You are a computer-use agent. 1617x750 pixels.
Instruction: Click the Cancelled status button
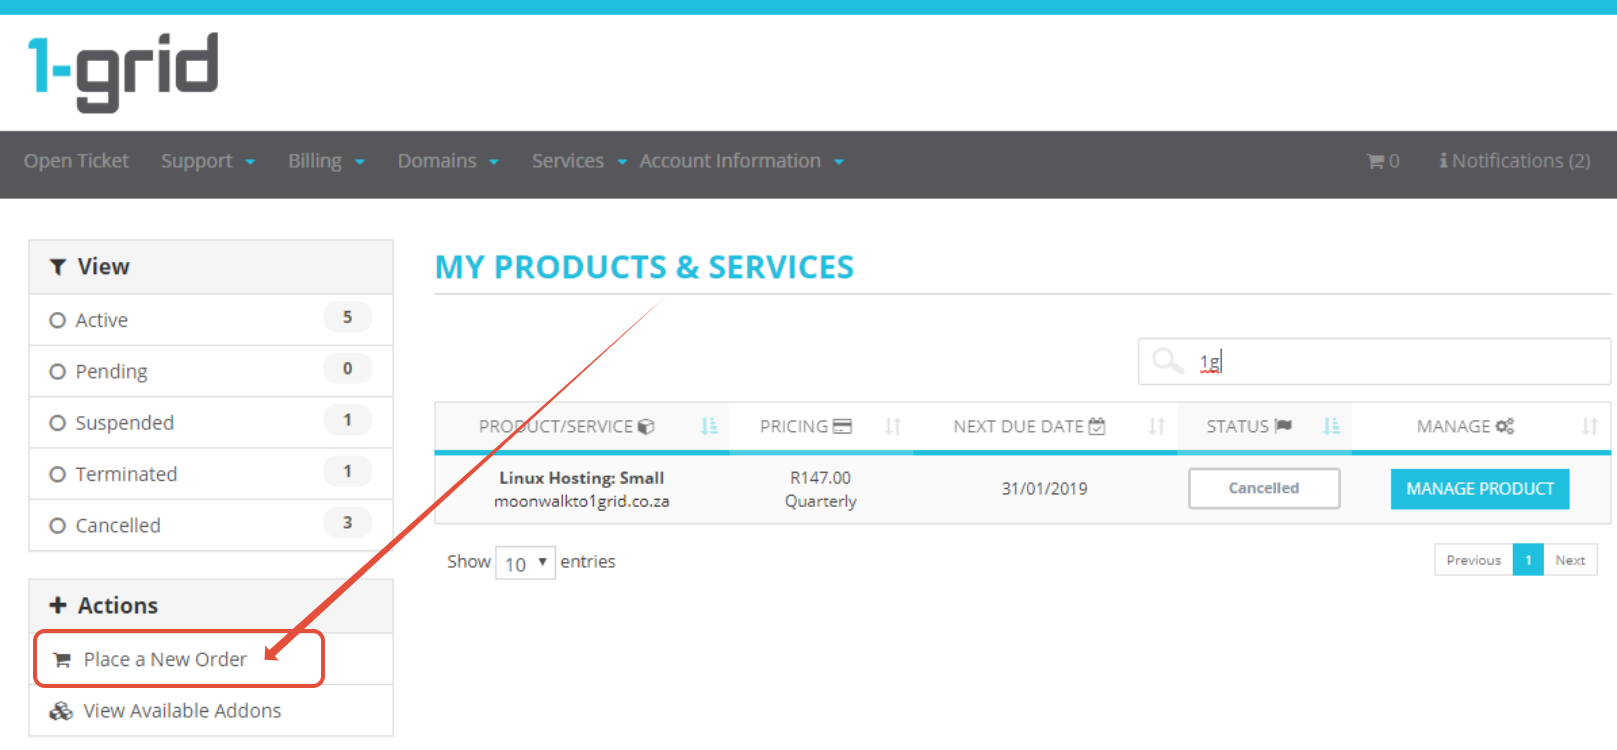pos(1264,489)
